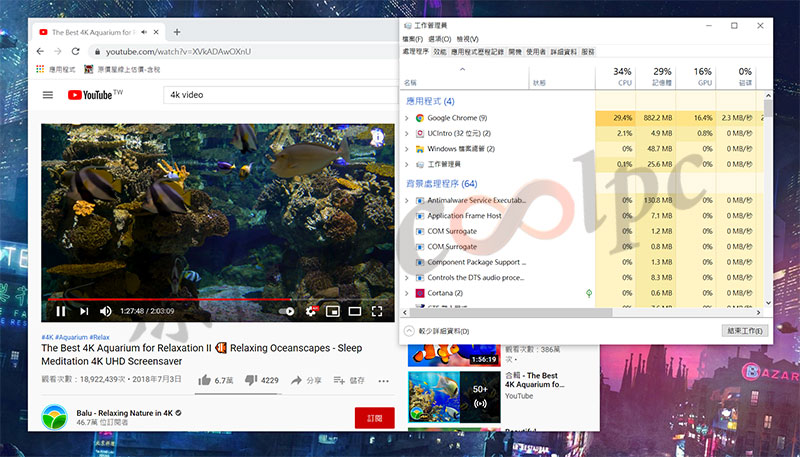Switch to the Details tab
800x457 pixels.
click(x=563, y=52)
